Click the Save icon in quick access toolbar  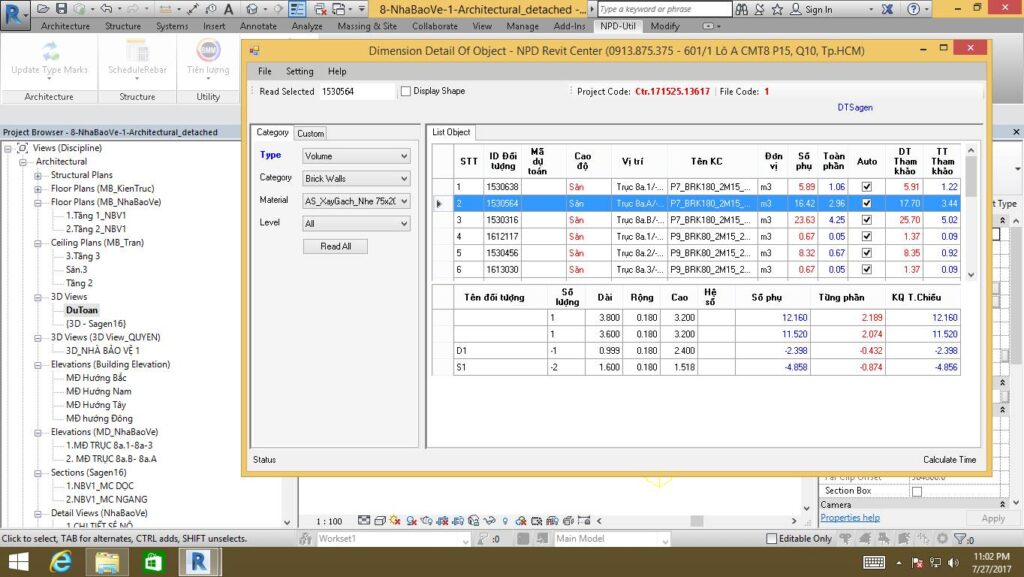tap(62, 9)
